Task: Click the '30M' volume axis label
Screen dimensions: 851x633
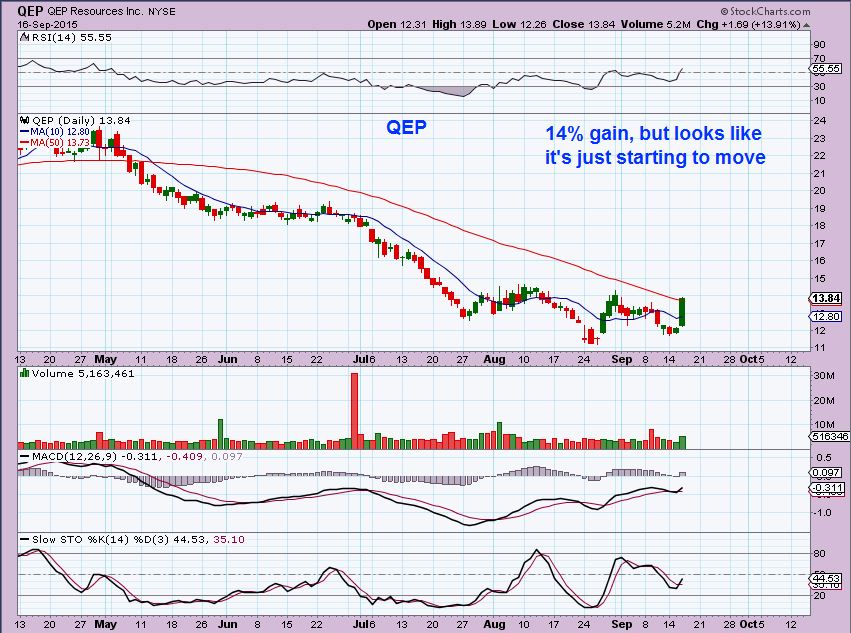Action: [823, 376]
